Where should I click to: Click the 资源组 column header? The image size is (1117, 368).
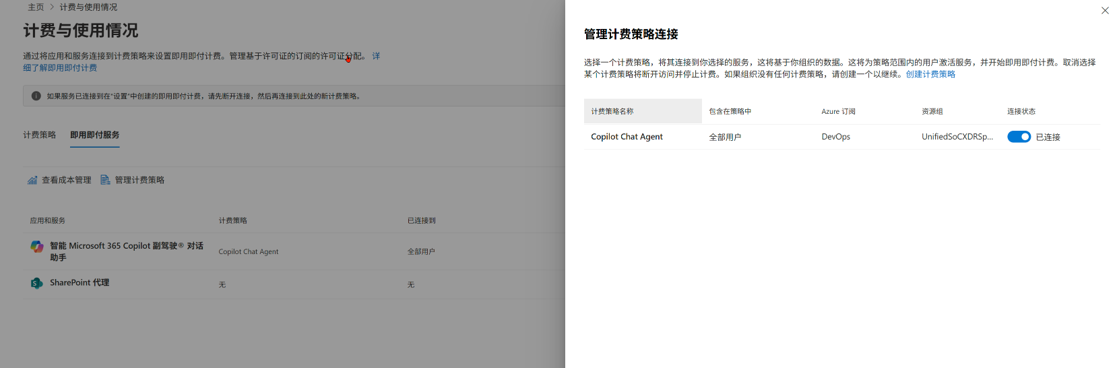pos(932,112)
